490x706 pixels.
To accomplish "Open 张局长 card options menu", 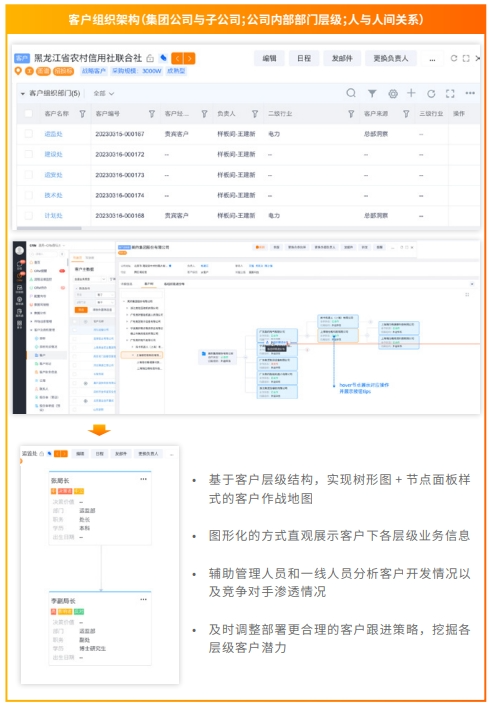I will (143, 479).
